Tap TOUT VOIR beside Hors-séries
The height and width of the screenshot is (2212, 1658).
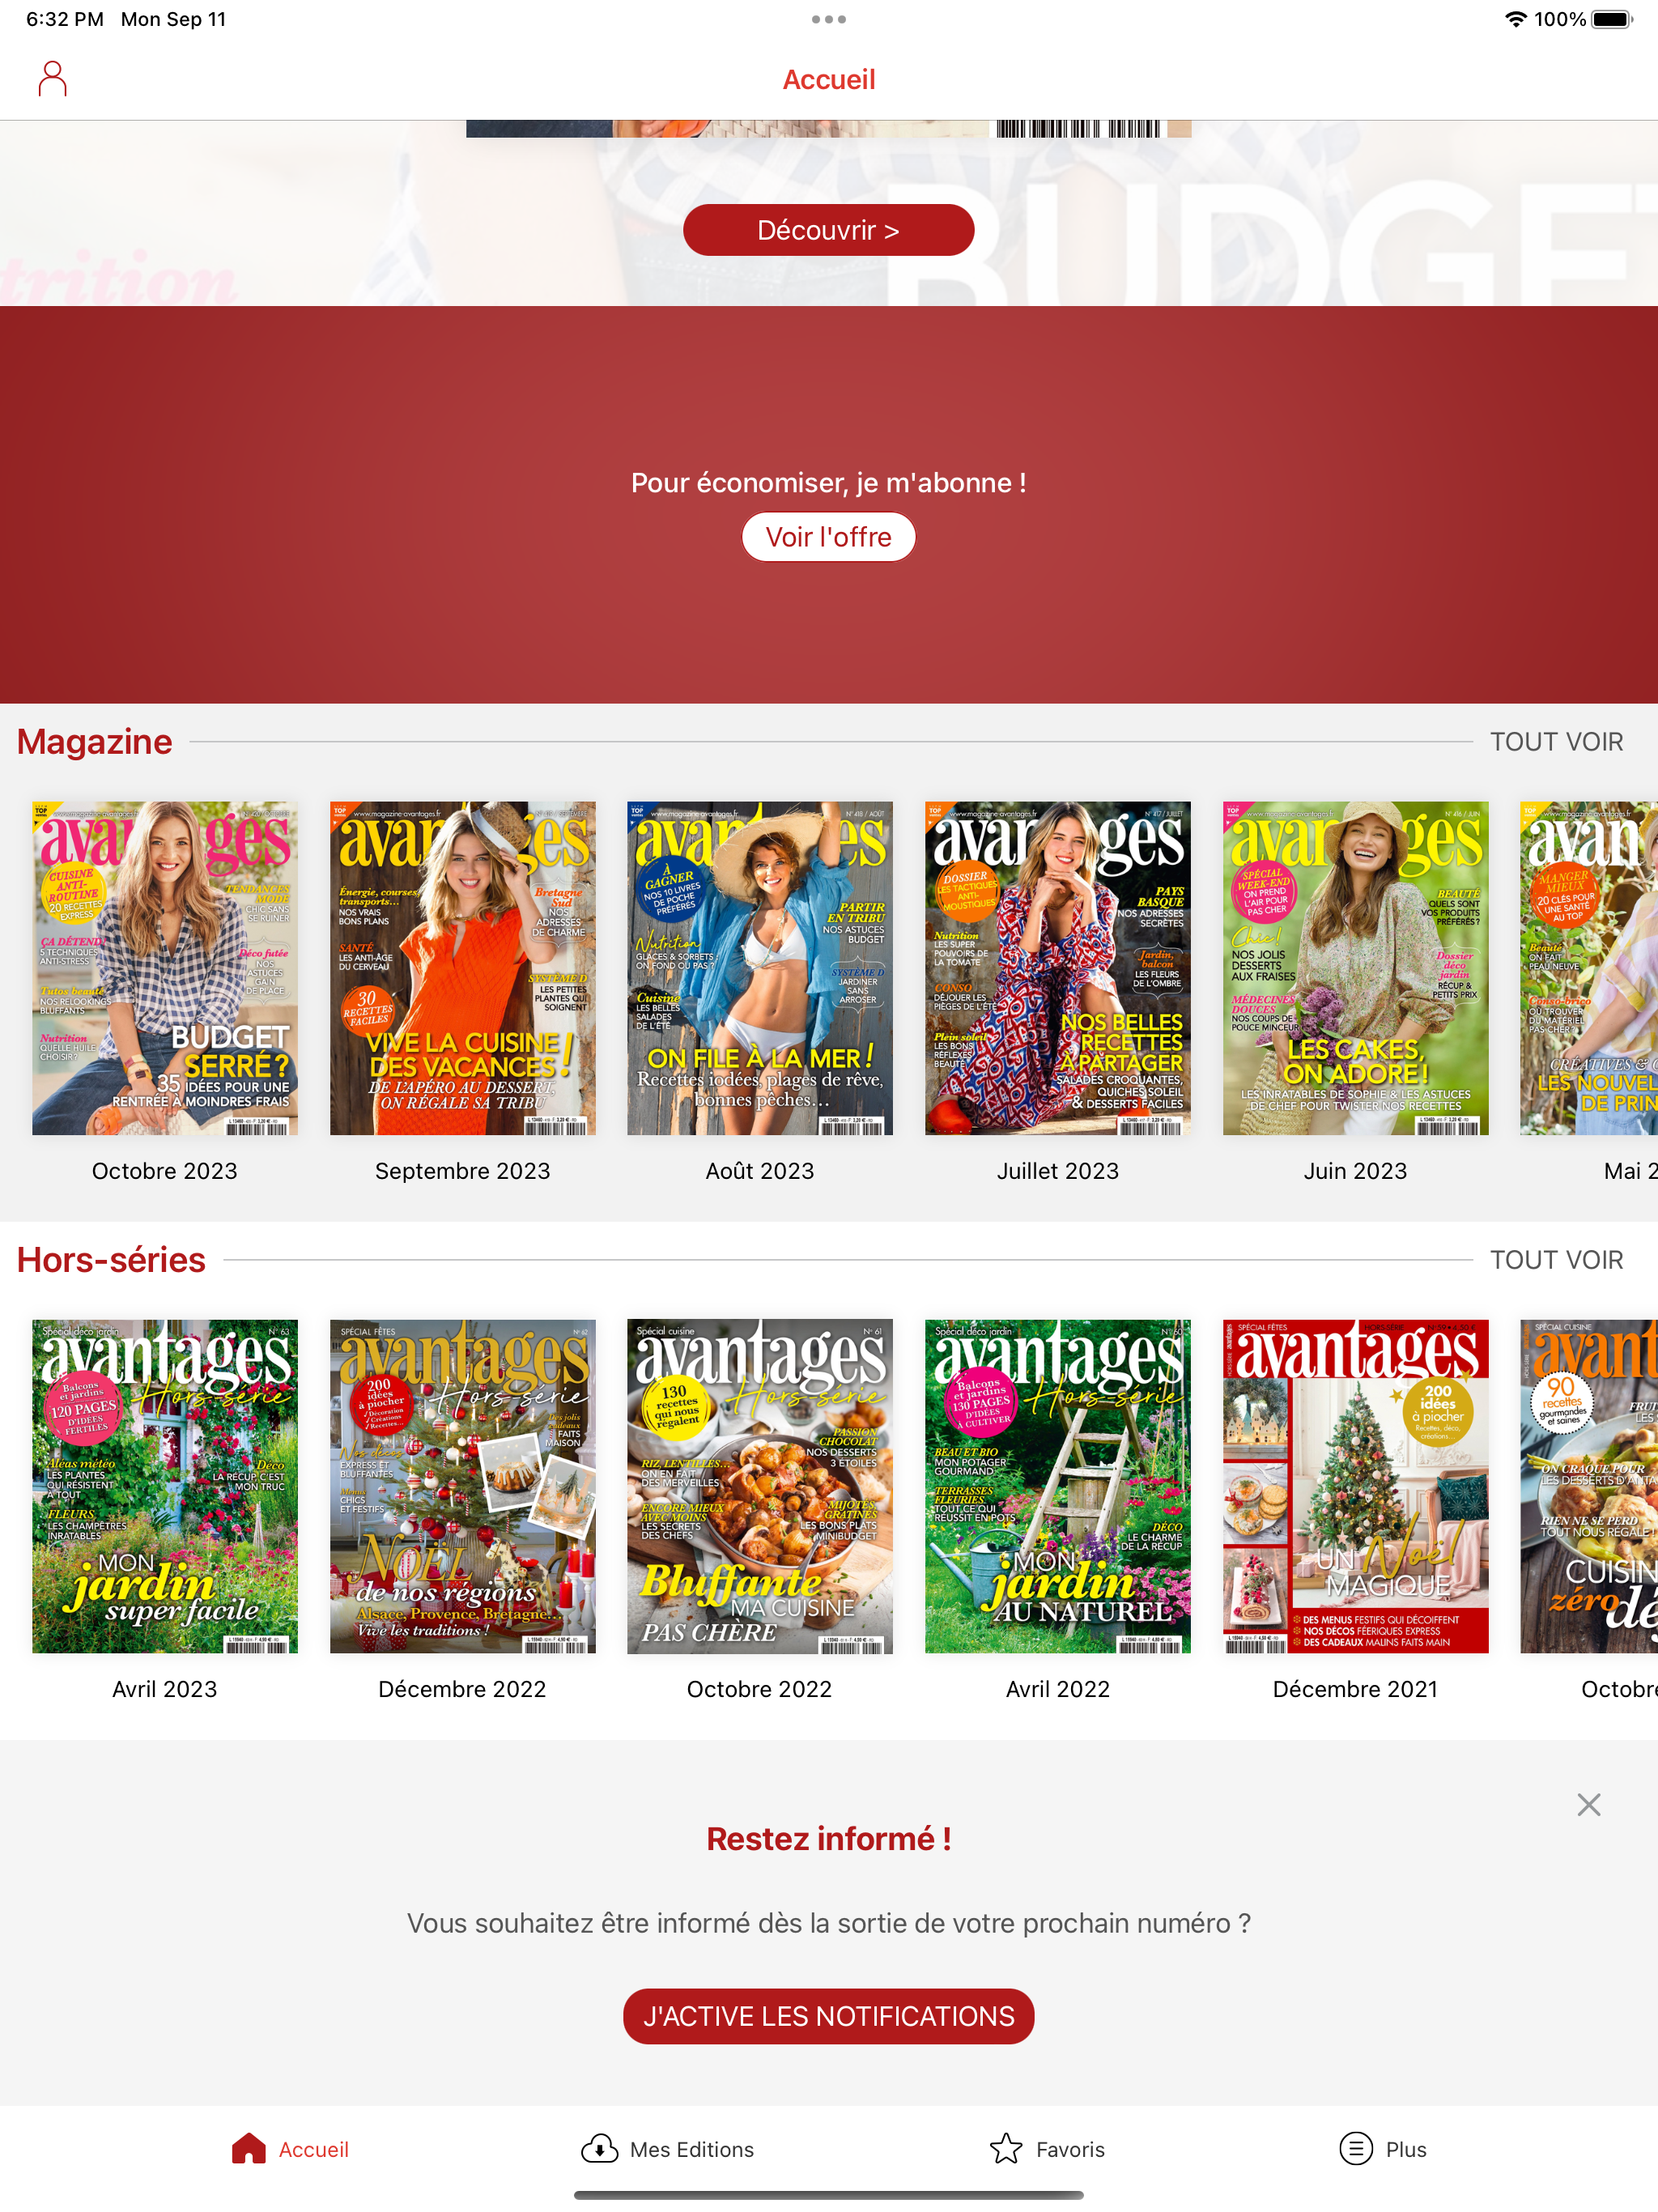coord(1556,1260)
